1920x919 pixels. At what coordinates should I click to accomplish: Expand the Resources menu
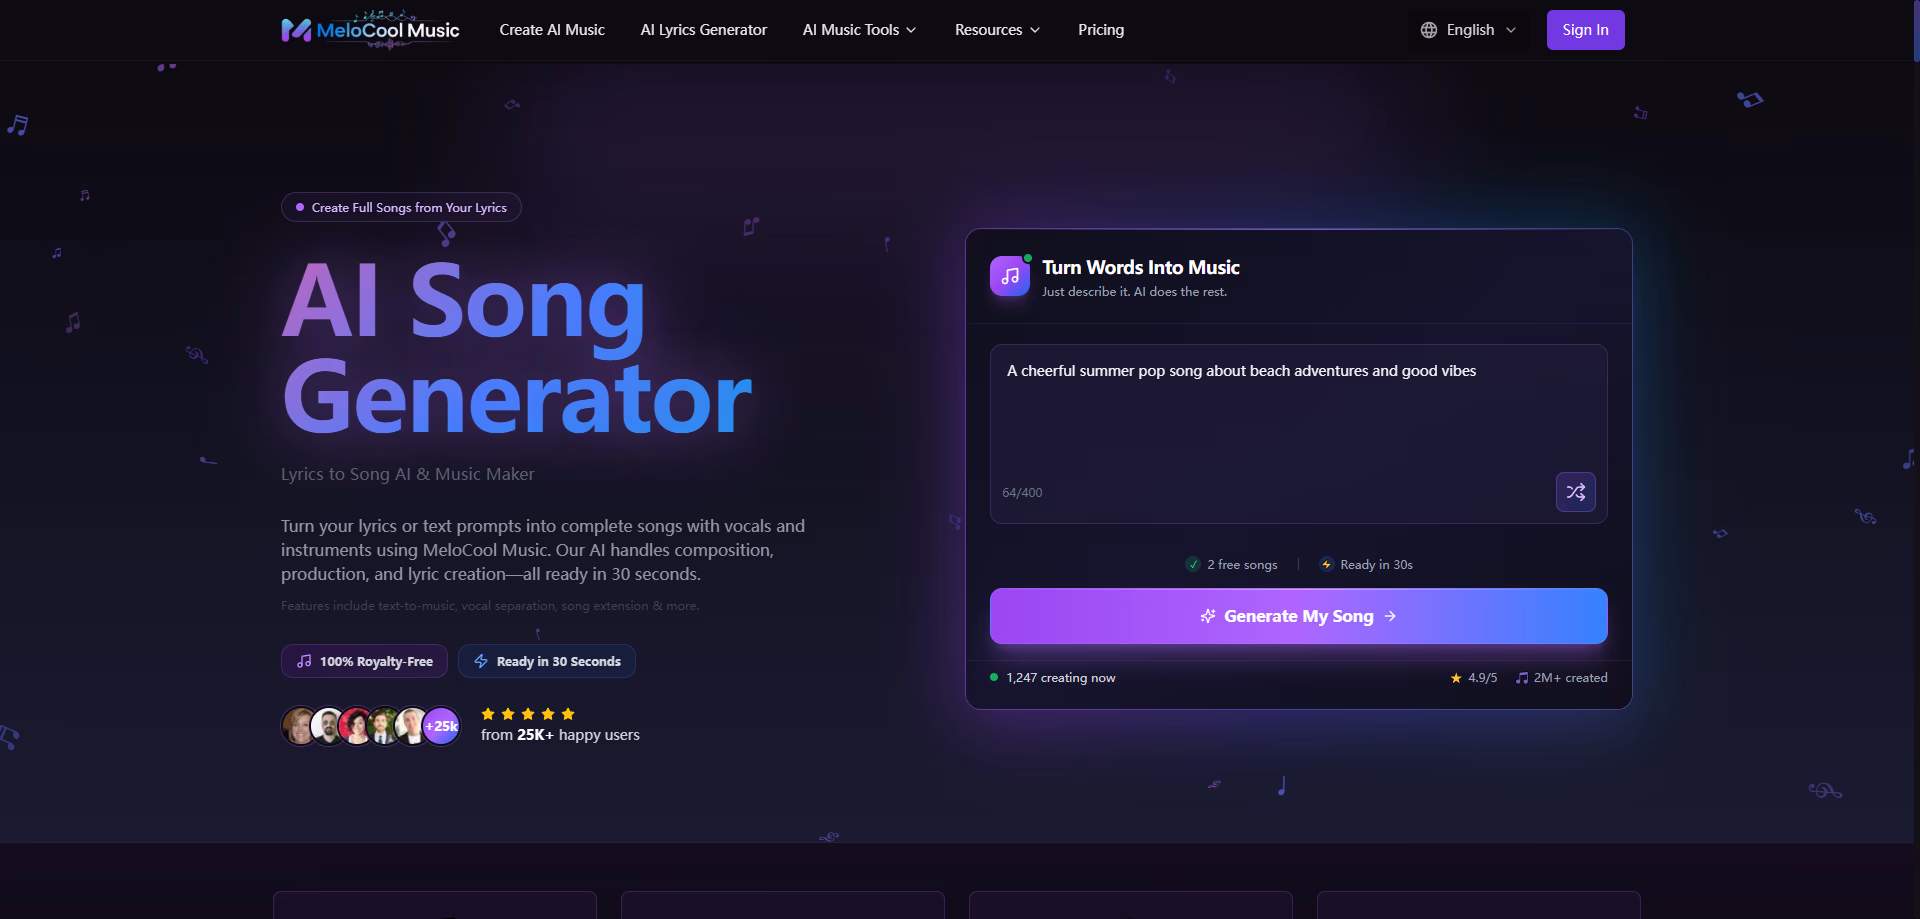[x=997, y=30]
